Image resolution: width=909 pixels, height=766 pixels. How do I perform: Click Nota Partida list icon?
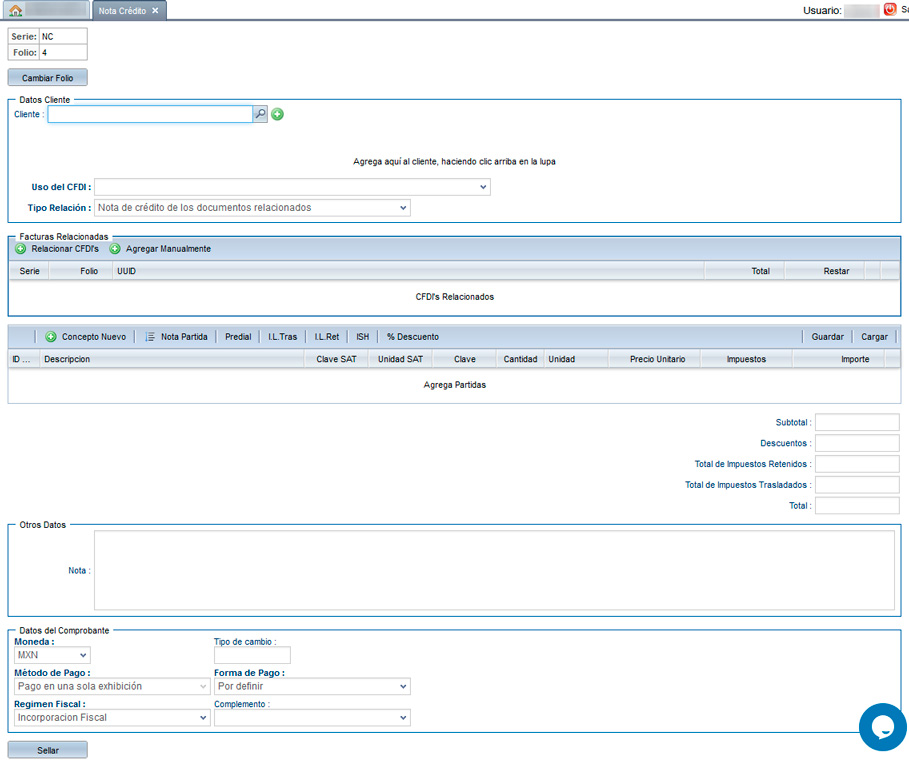150,337
